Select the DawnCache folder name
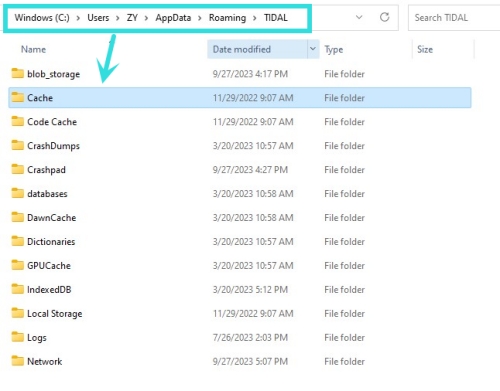Image resolution: width=500 pixels, height=391 pixels. [52, 218]
